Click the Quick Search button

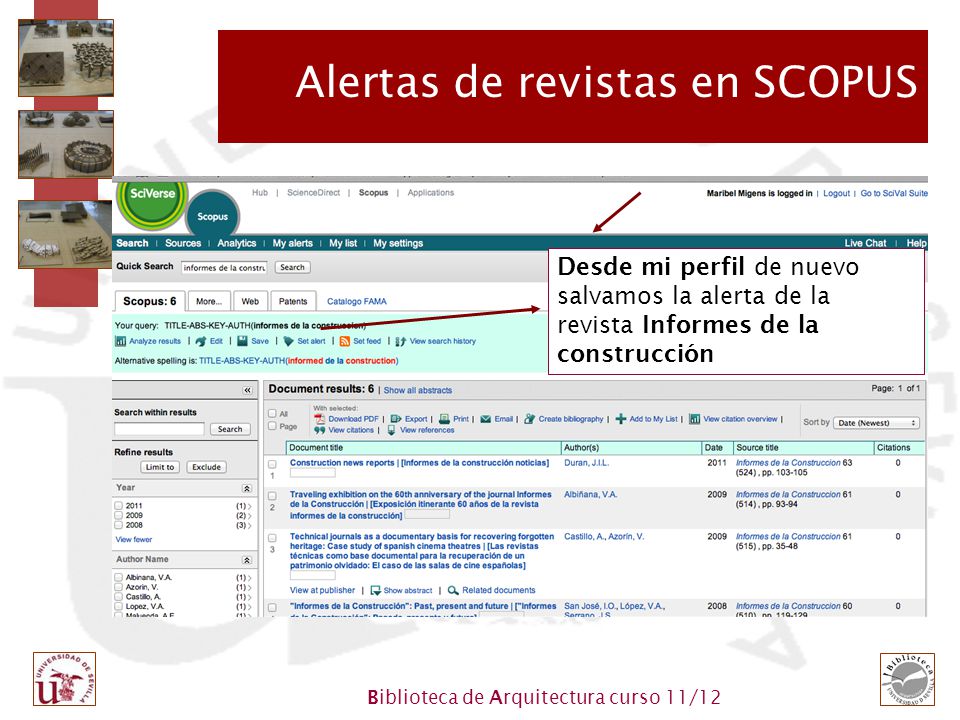(293, 267)
